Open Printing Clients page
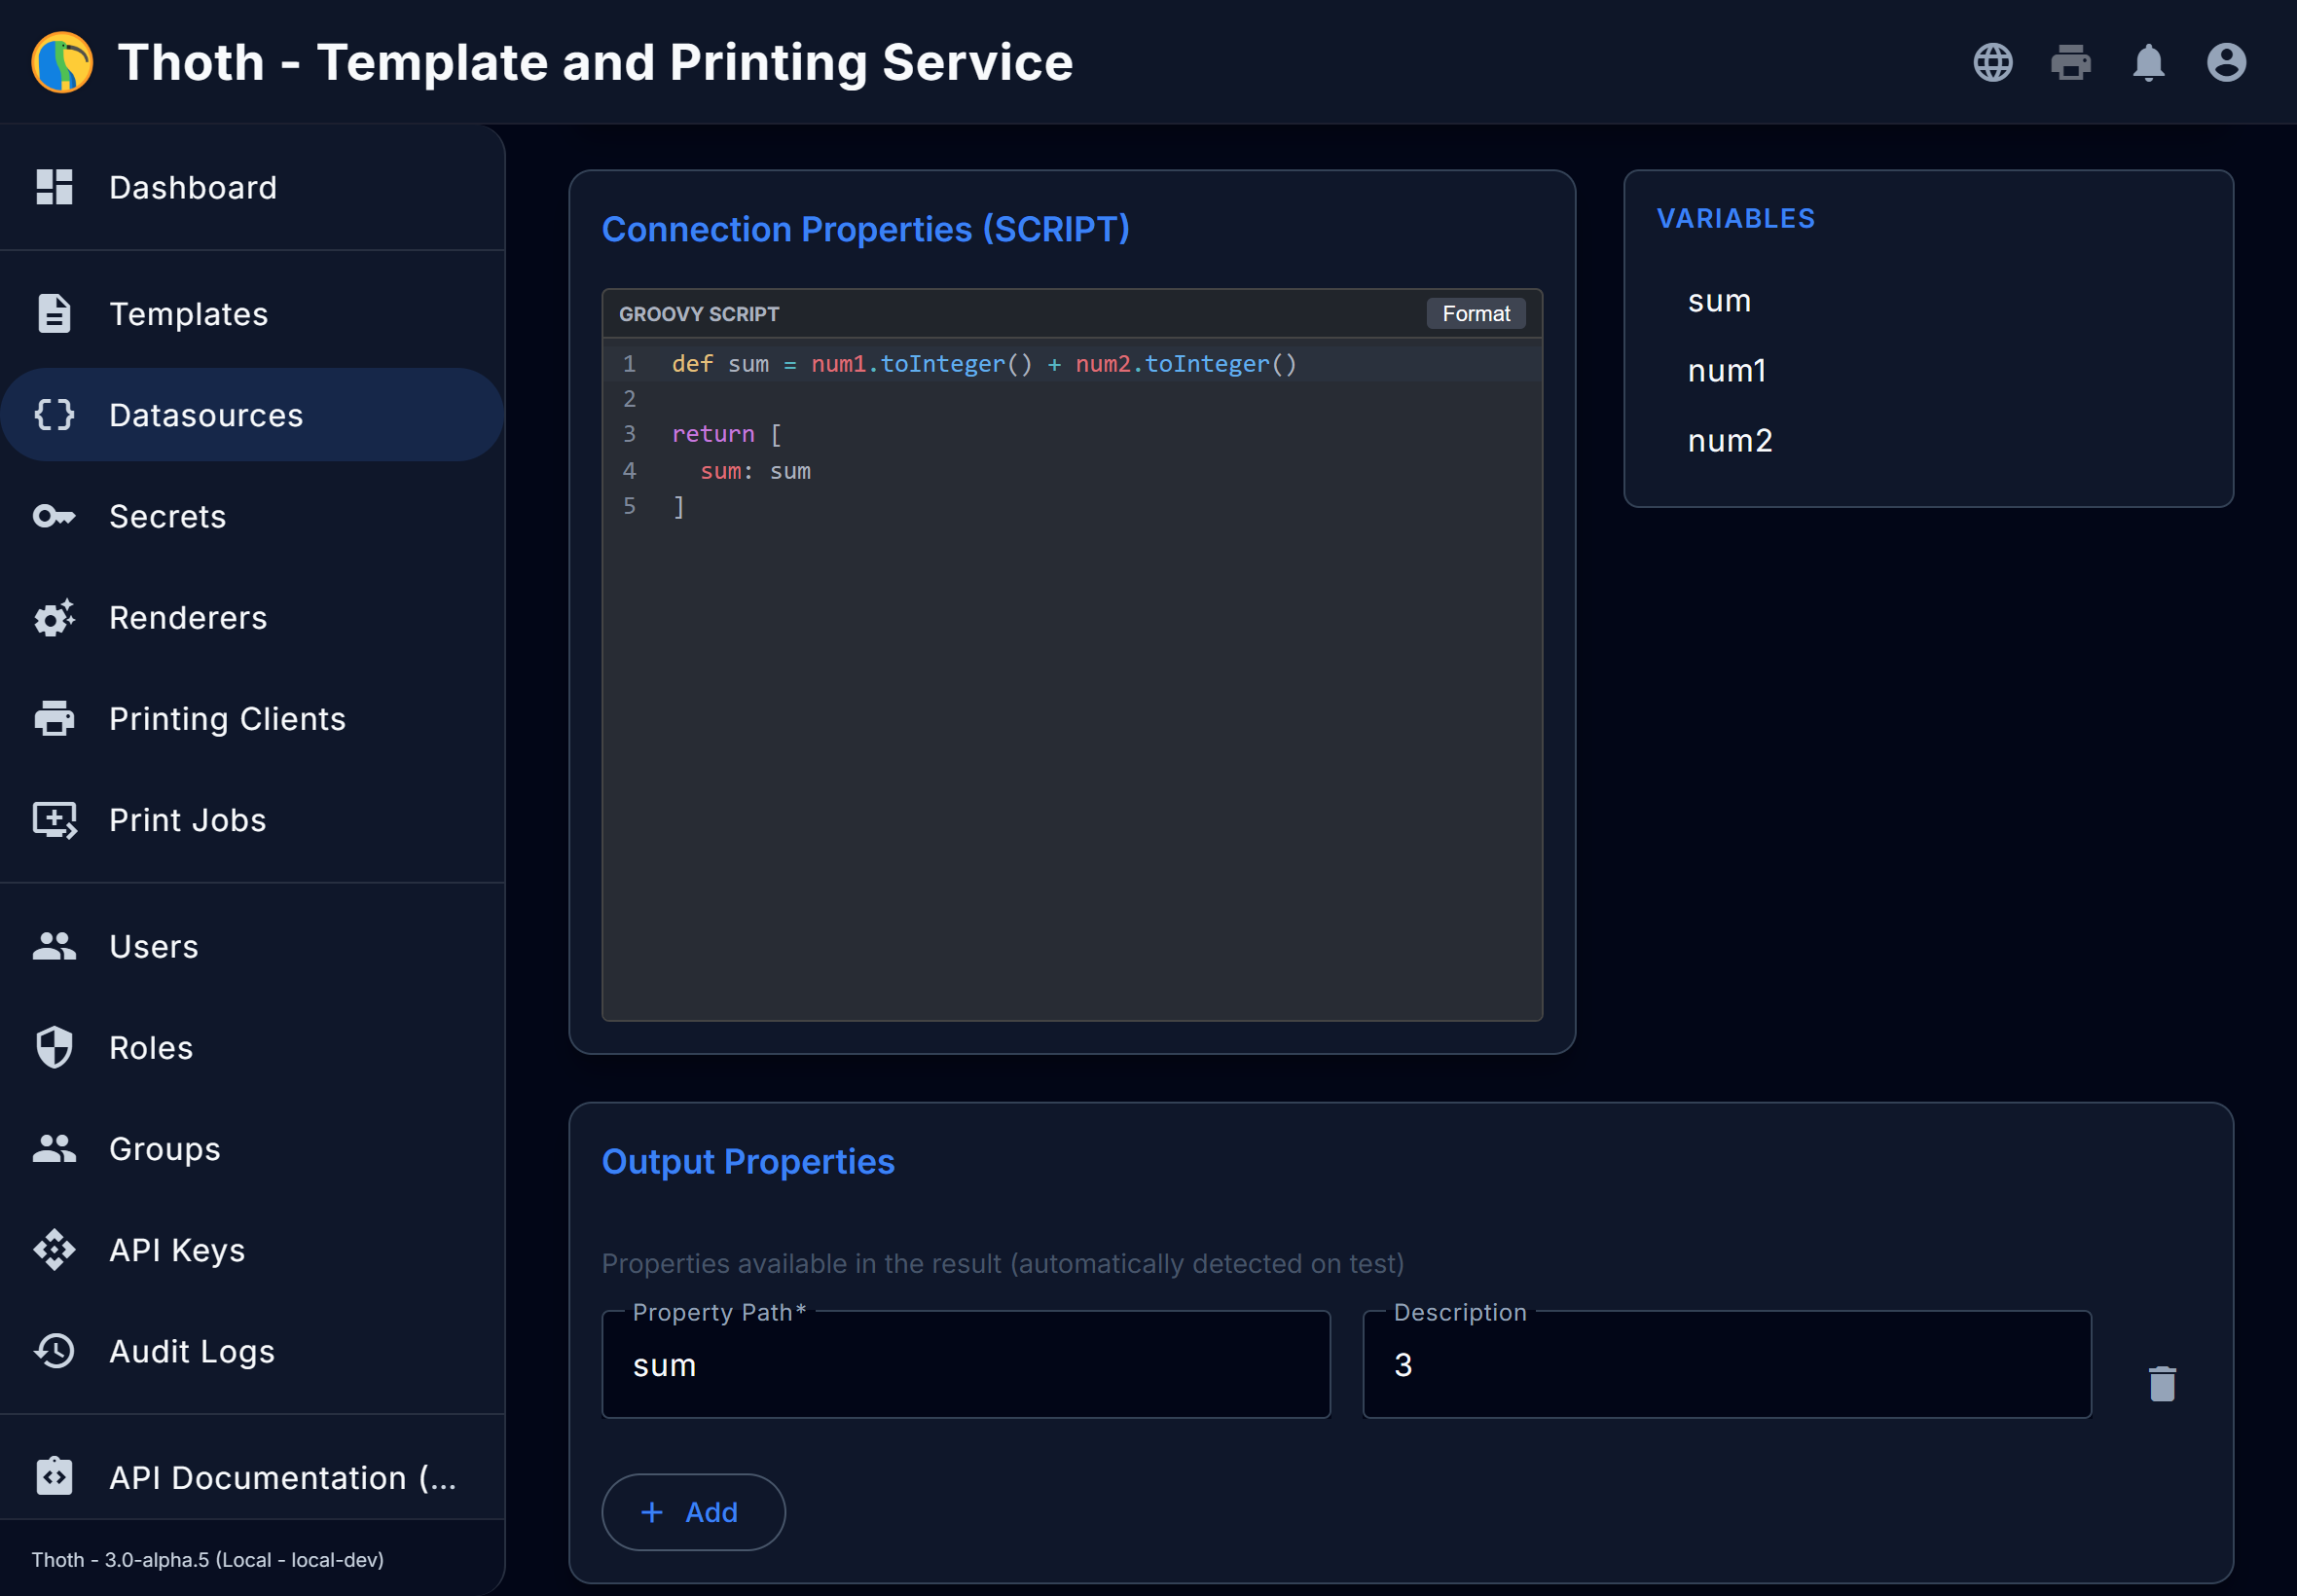Image resolution: width=2297 pixels, height=1596 pixels. [x=252, y=718]
